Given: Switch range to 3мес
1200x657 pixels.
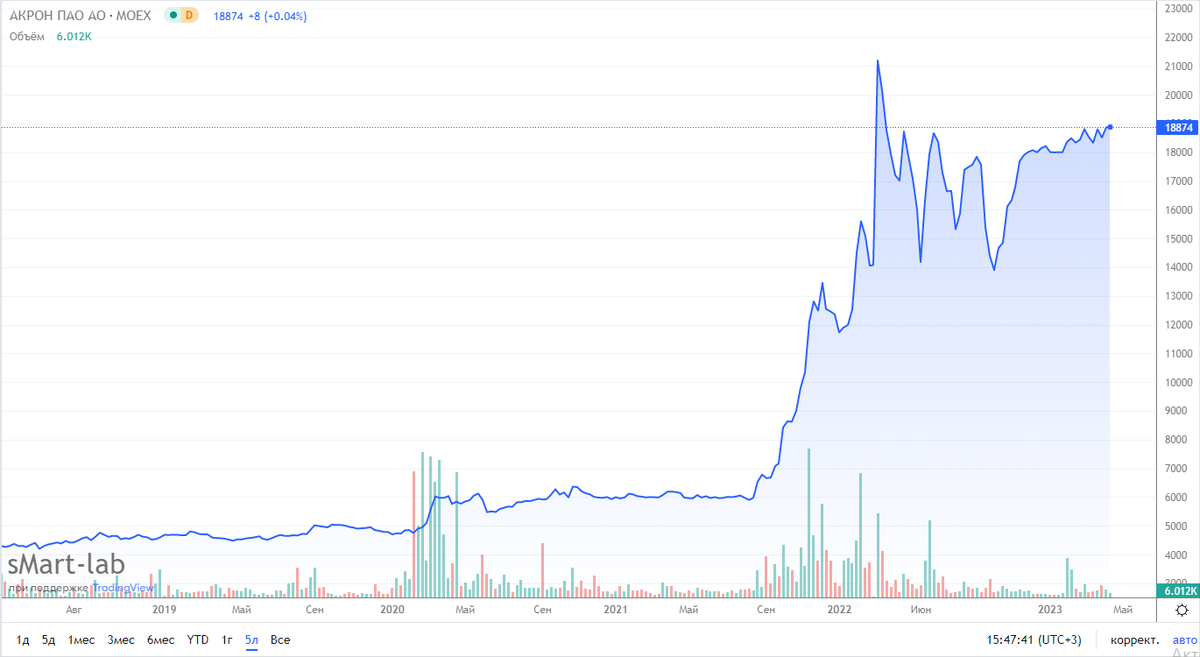Looking at the screenshot, I should pos(121,639).
